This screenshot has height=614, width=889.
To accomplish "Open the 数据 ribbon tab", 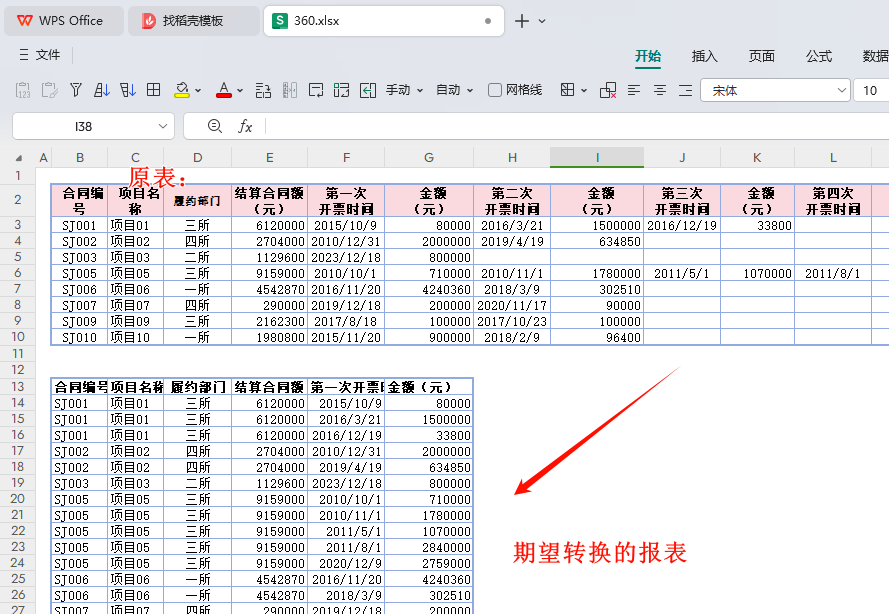I will pyautogui.click(x=875, y=56).
